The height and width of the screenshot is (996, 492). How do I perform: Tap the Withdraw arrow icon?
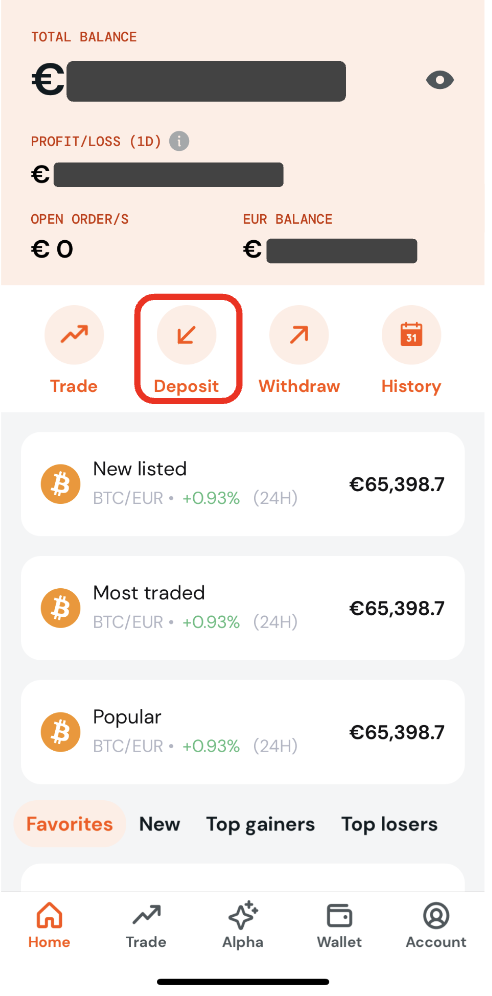[299, 335]
